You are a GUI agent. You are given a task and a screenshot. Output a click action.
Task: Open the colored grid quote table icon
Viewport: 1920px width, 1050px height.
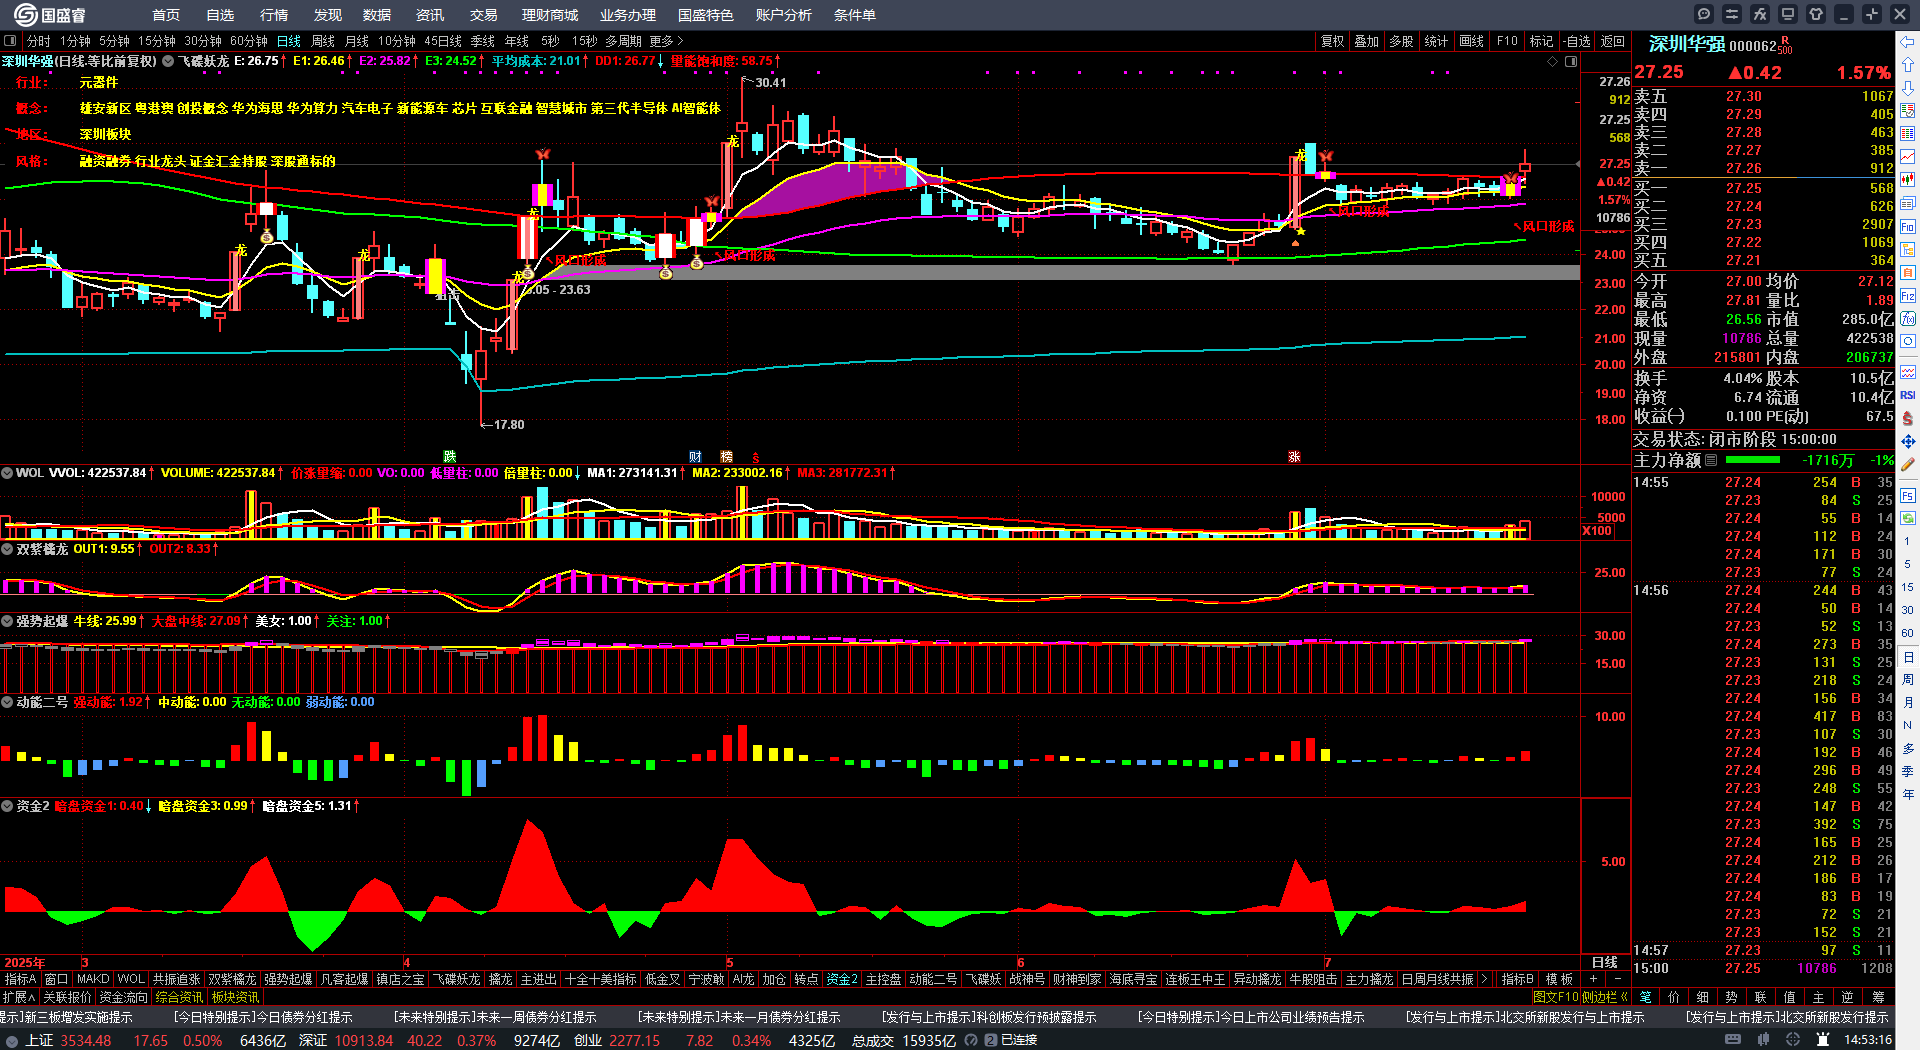tap(1908, 134)
